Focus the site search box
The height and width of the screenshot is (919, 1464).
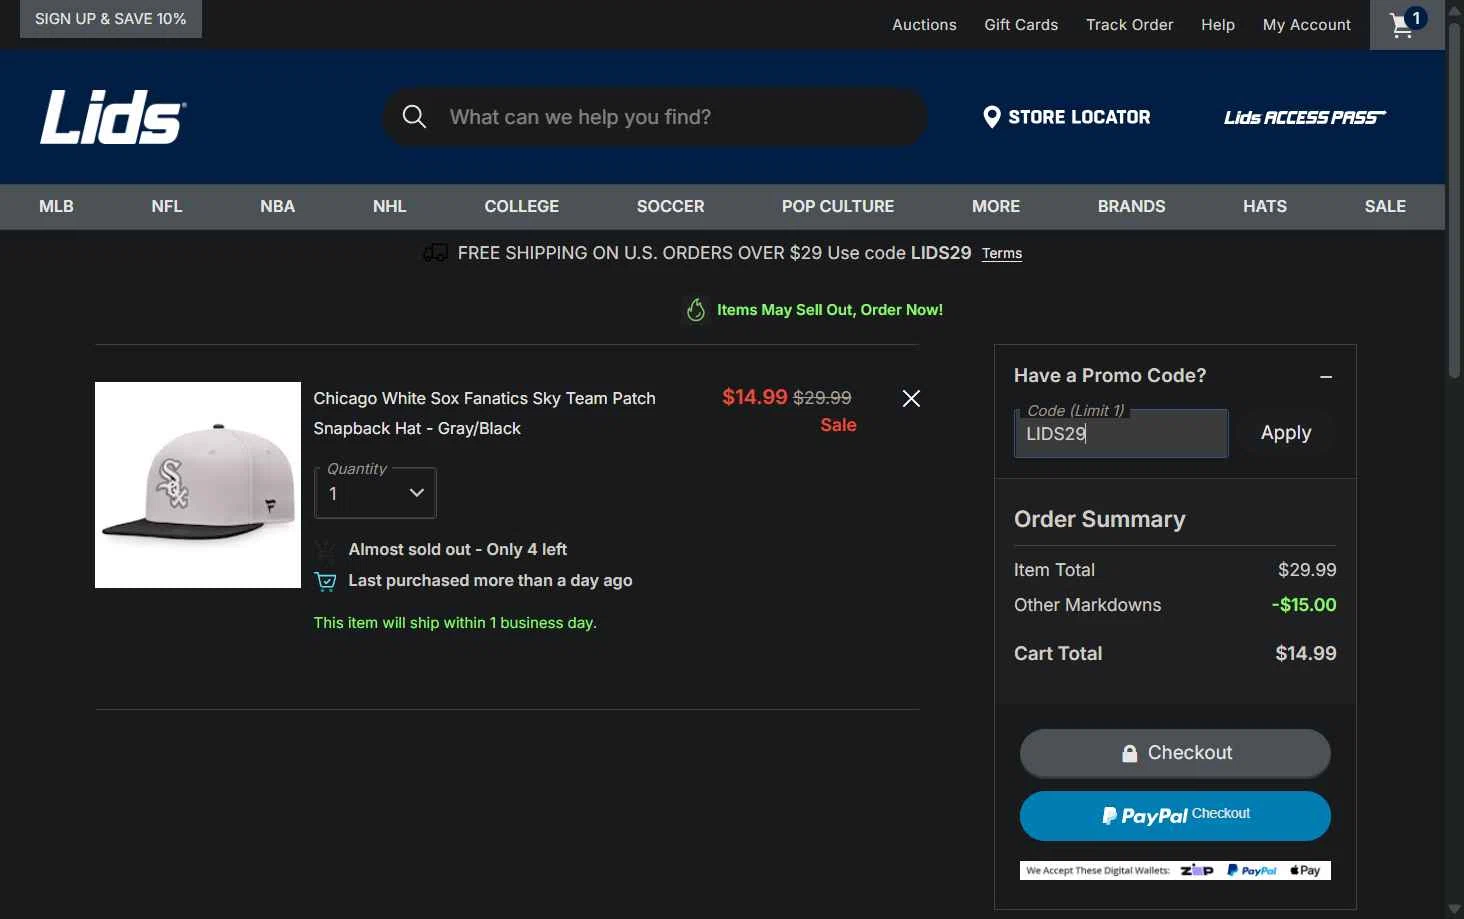(655, 117)
